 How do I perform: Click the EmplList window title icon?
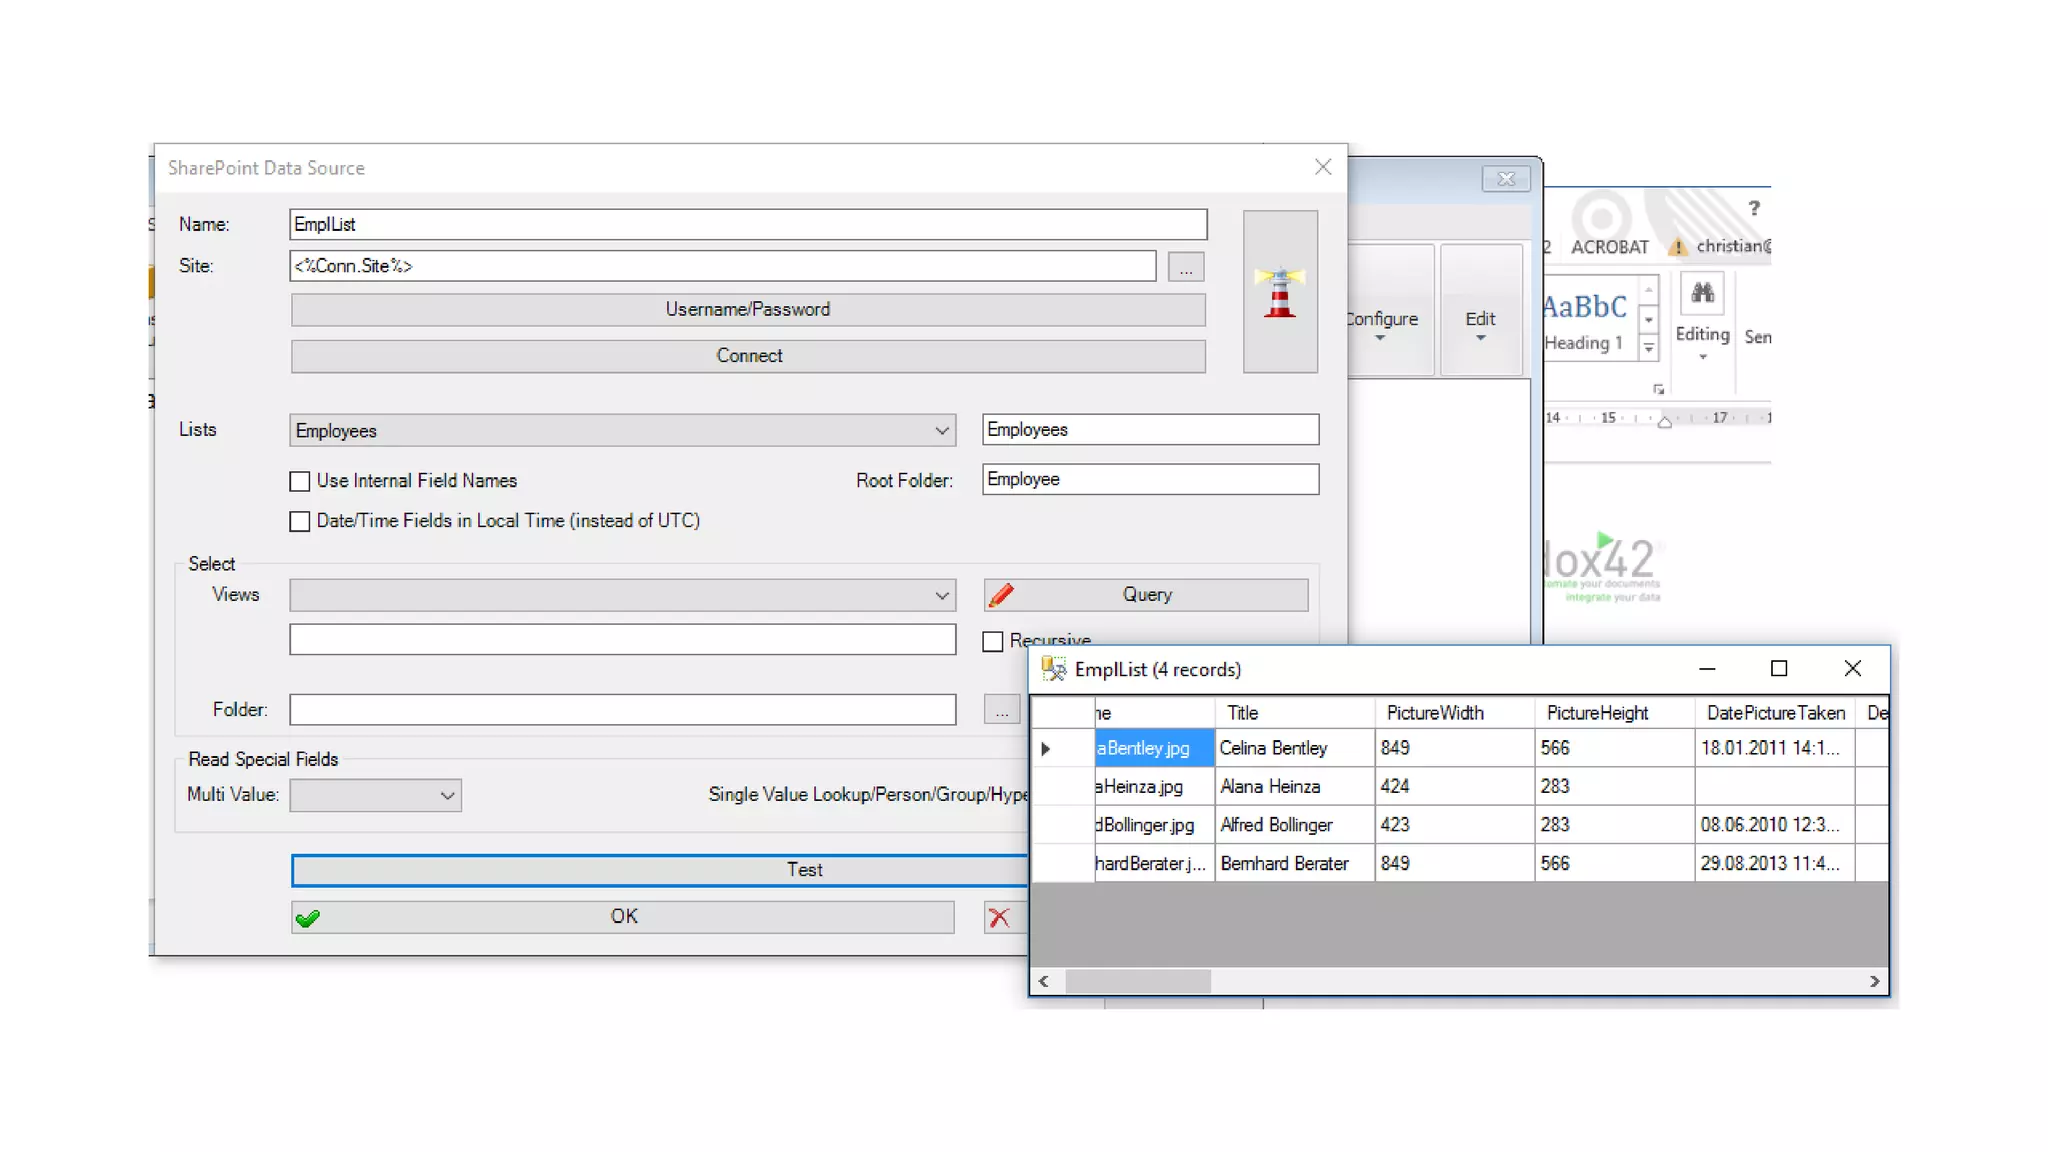coord(1053,669)
